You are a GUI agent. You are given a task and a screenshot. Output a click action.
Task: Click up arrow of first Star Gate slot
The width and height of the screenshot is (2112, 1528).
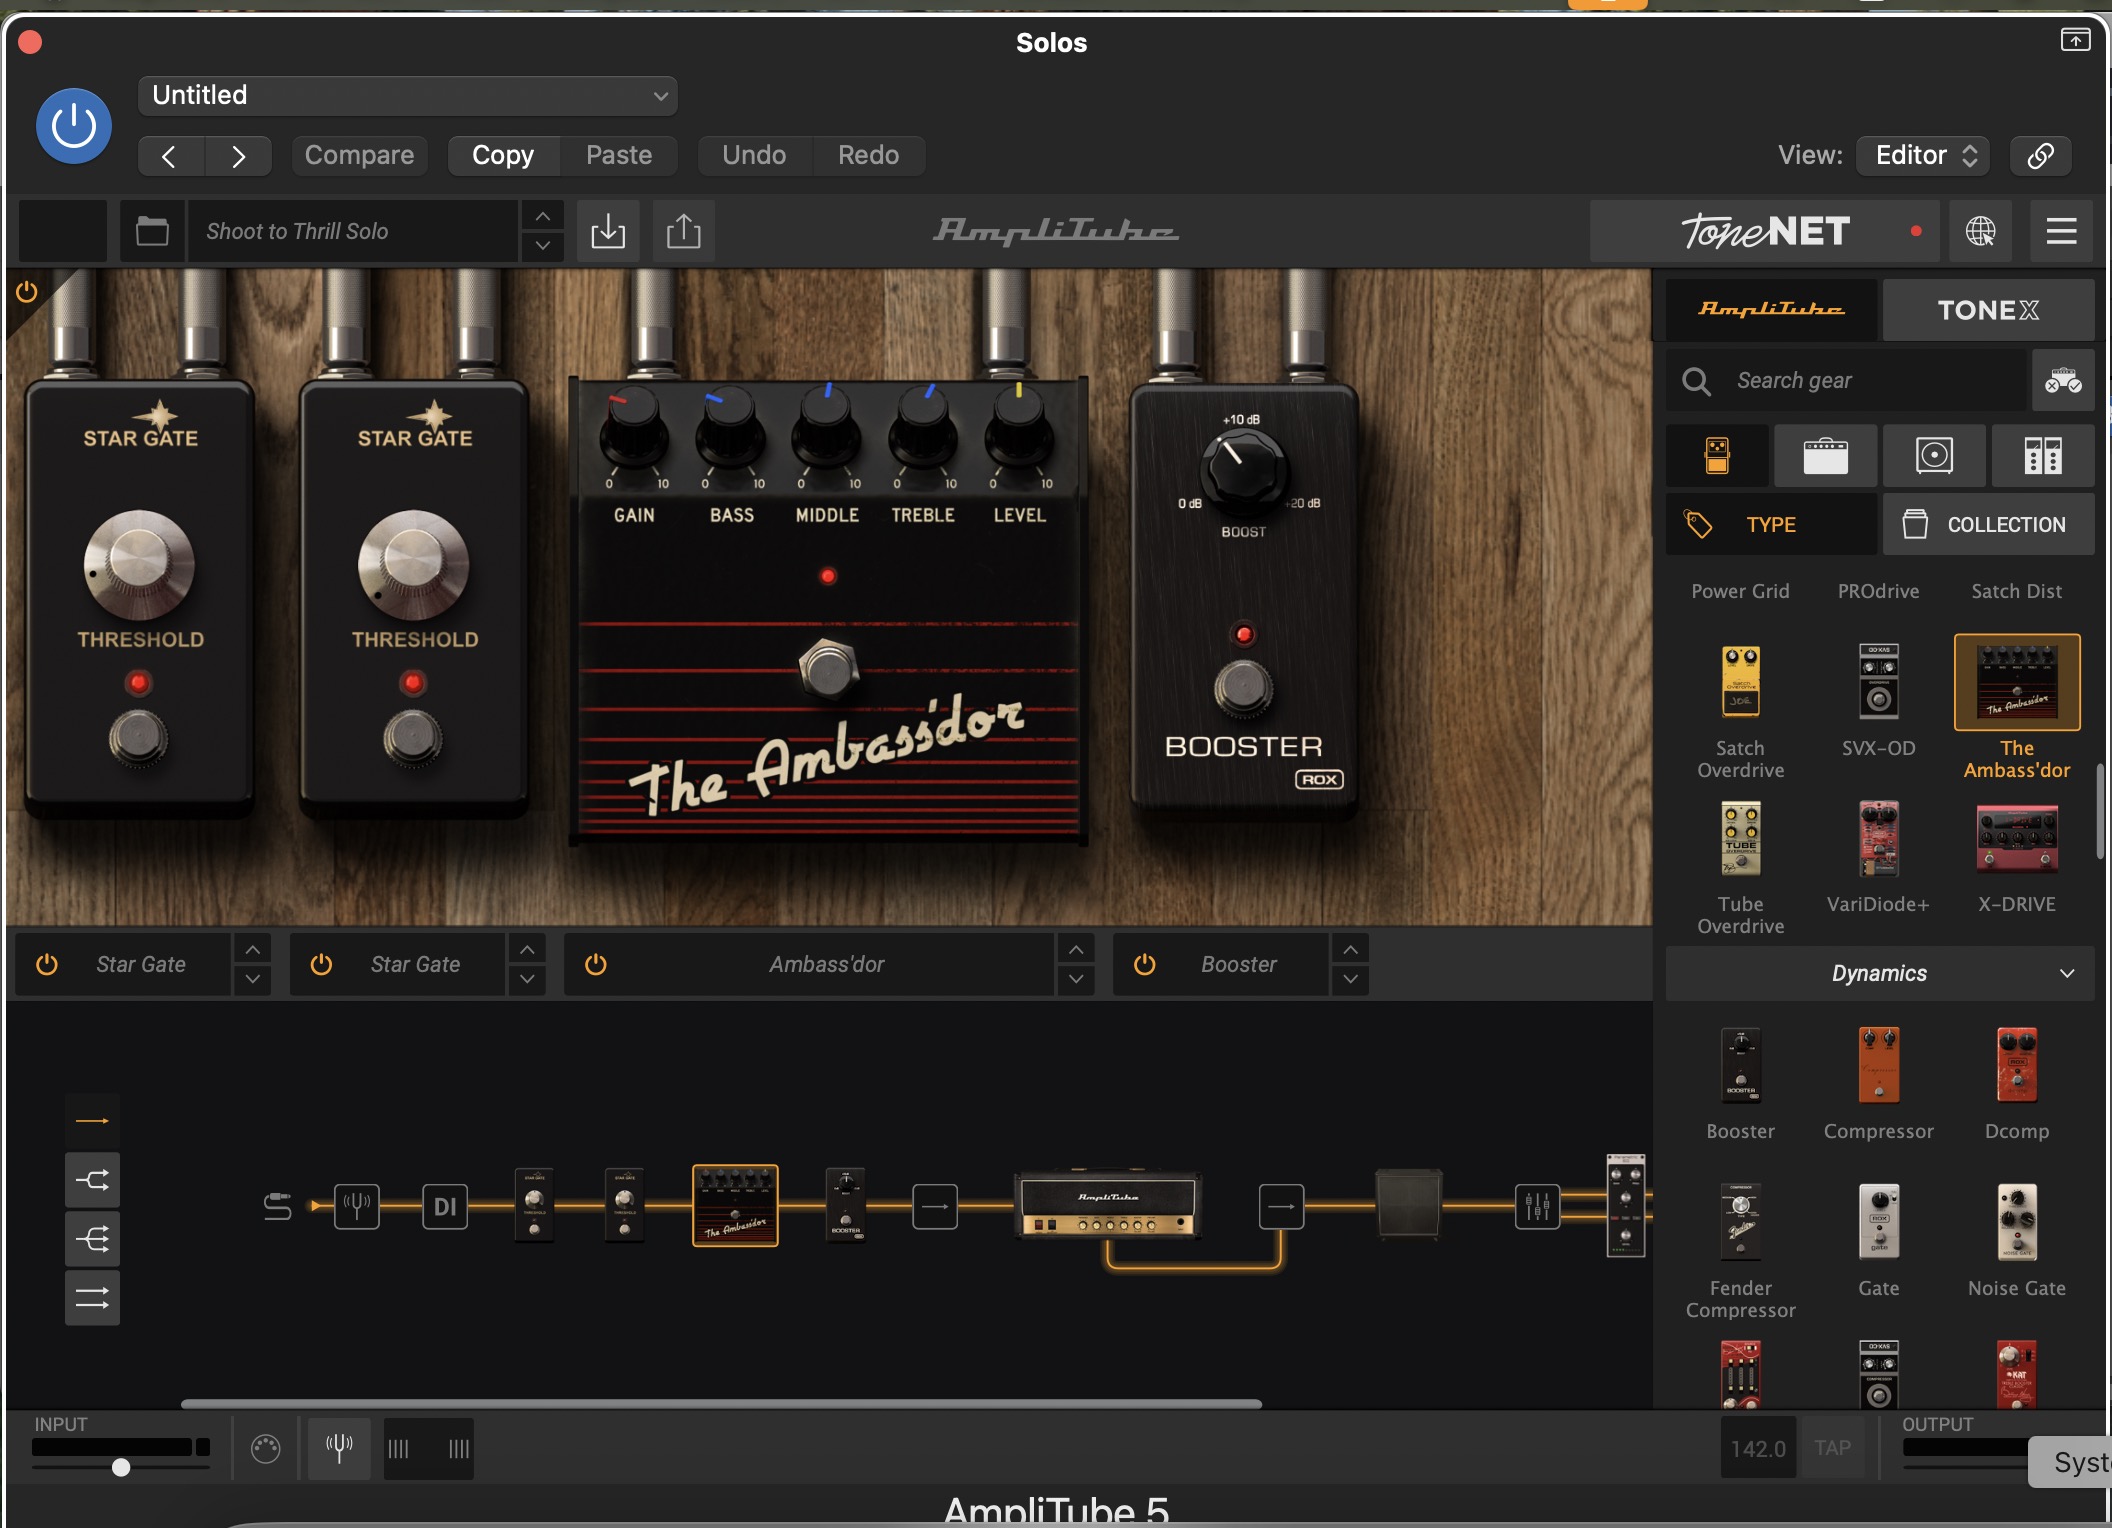(253, 949)
